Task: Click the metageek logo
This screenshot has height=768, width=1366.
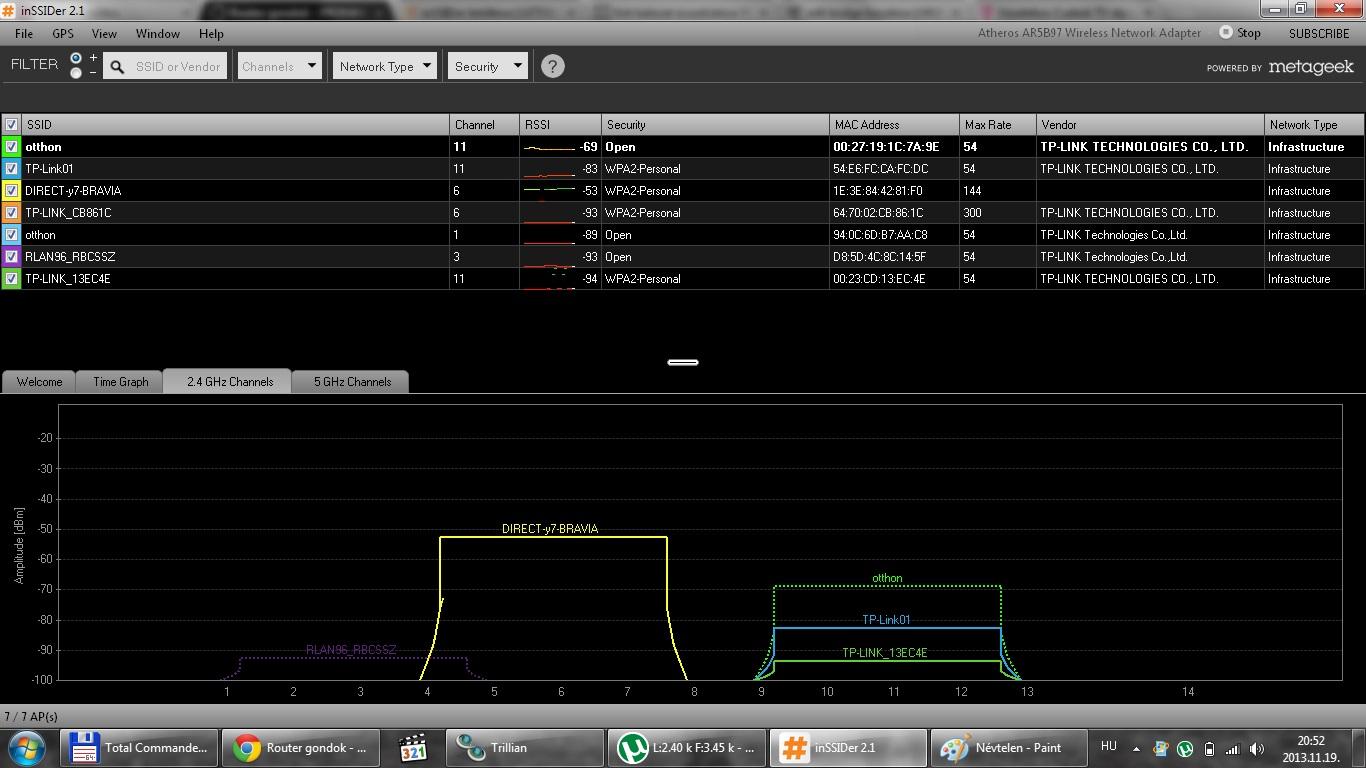Action: pos(1311,67)
